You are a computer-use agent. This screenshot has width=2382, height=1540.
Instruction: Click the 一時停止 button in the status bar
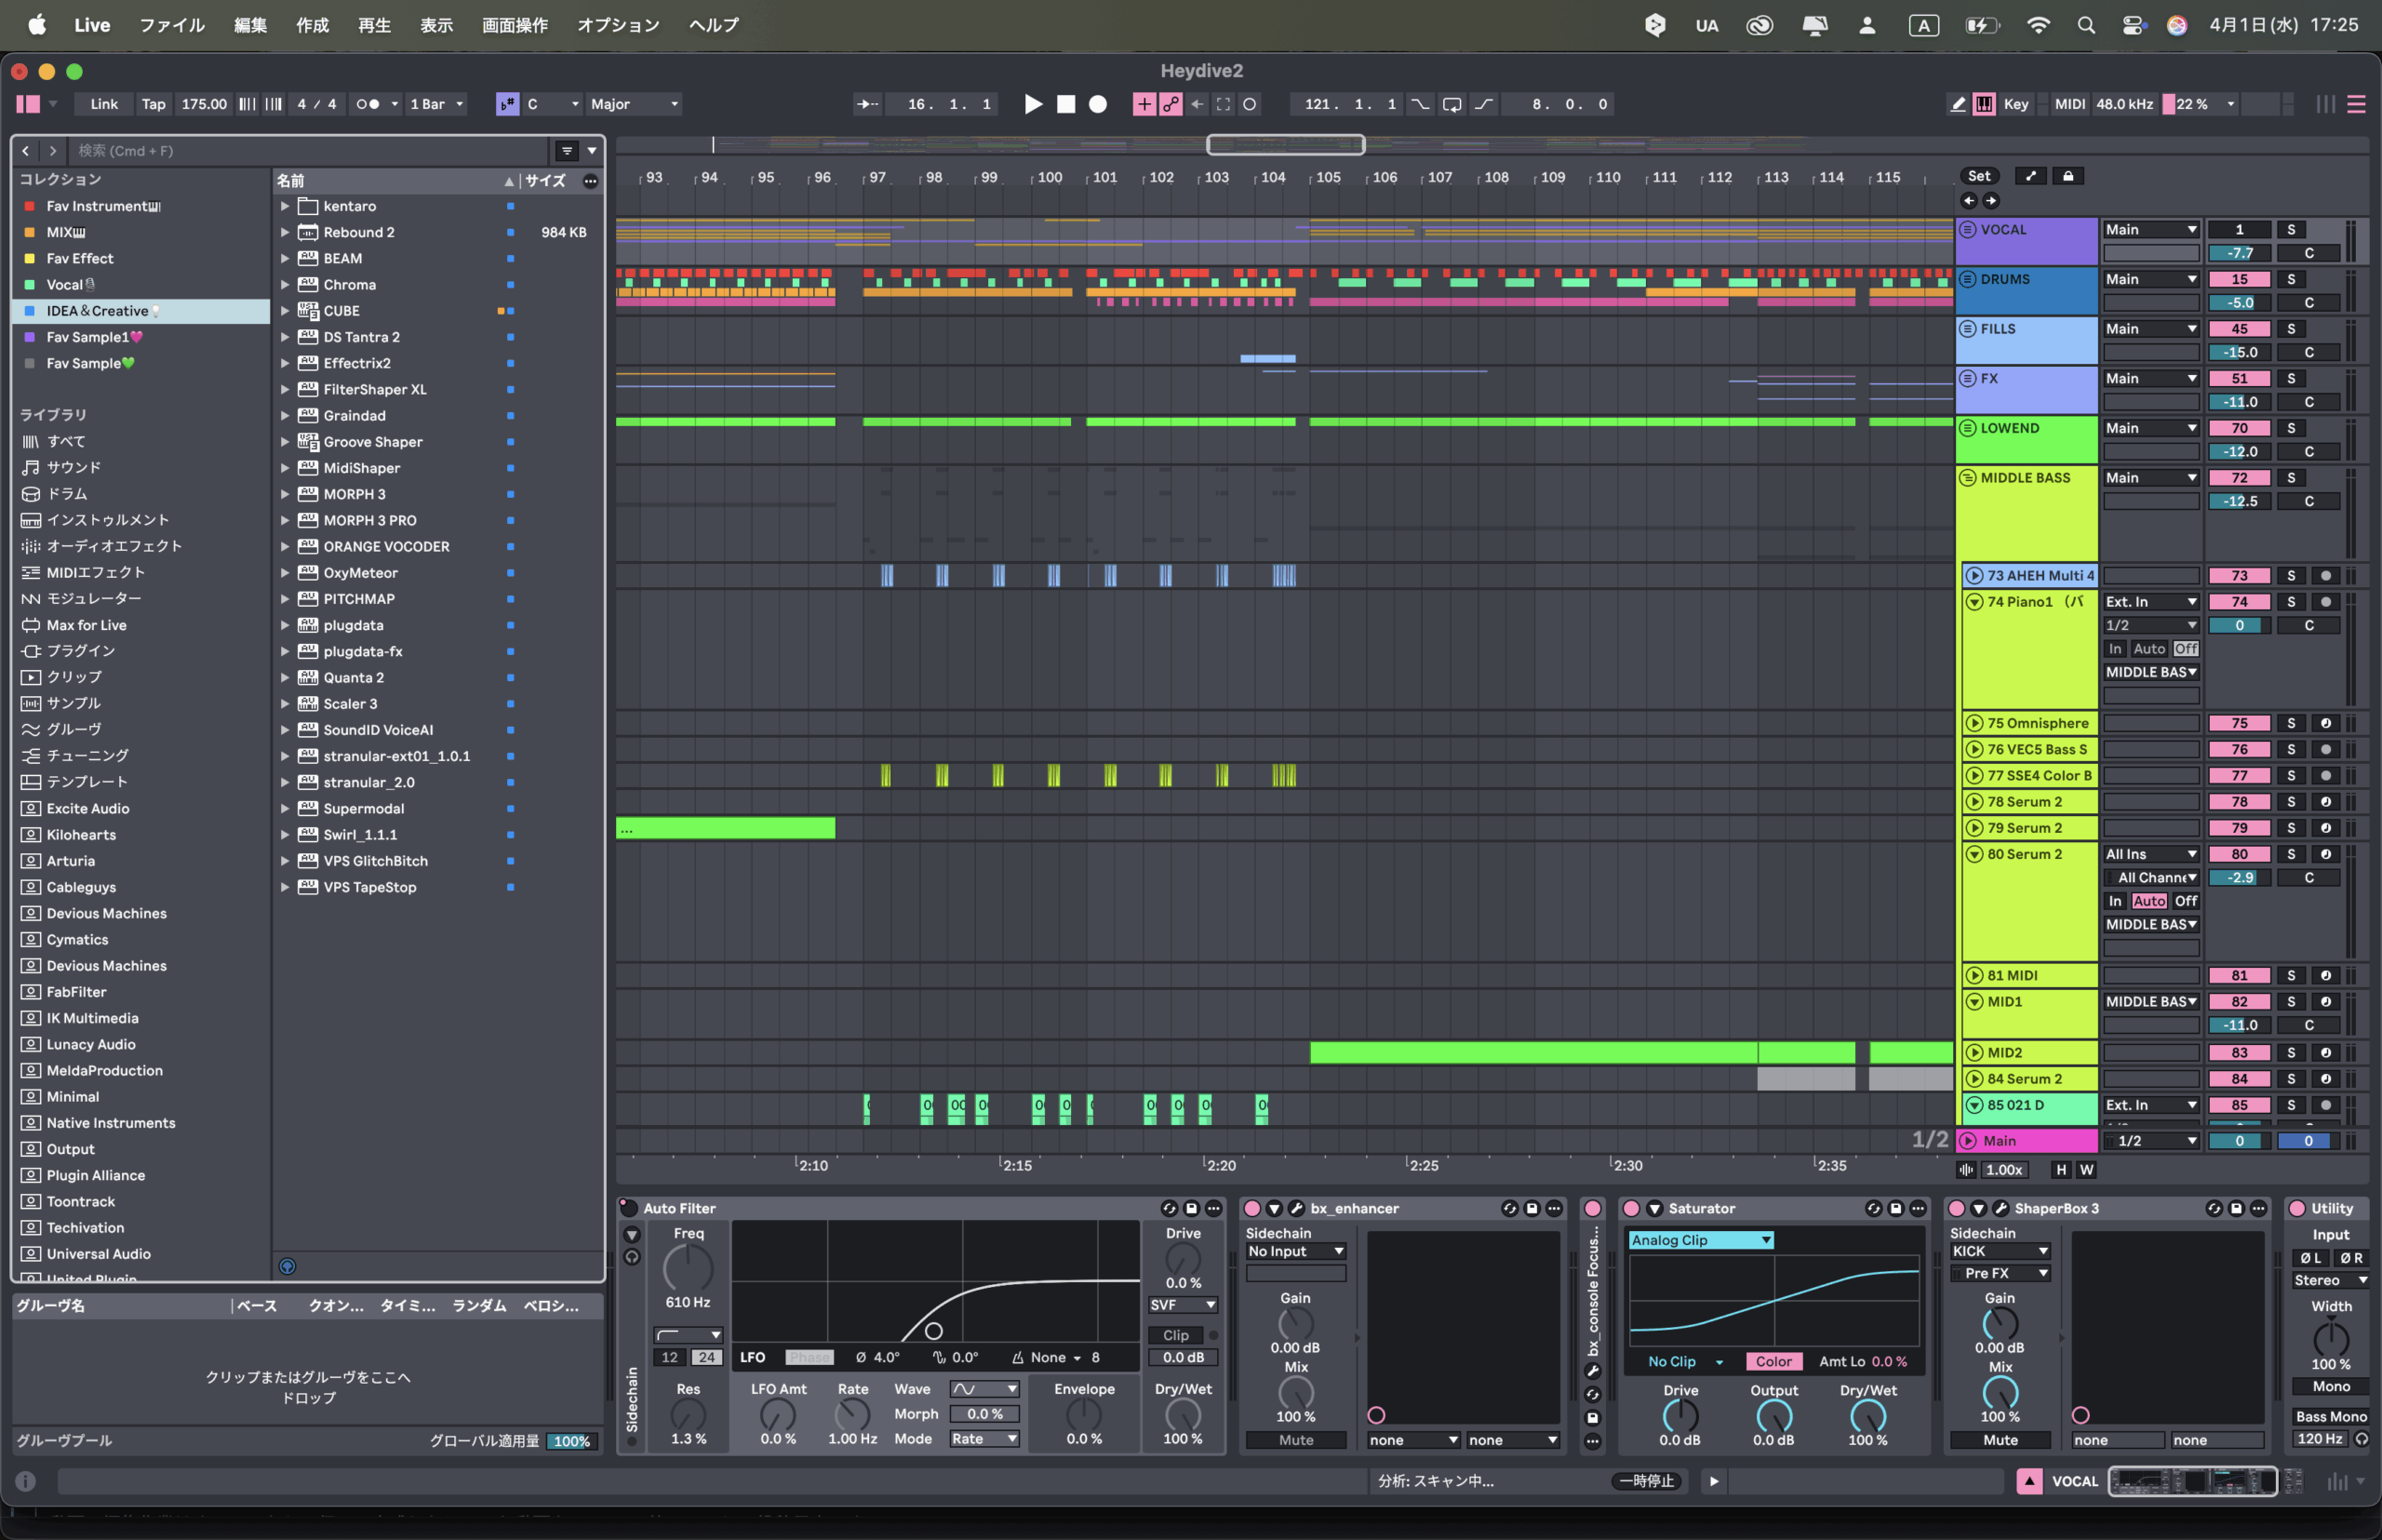[x=1646, y=1481]
